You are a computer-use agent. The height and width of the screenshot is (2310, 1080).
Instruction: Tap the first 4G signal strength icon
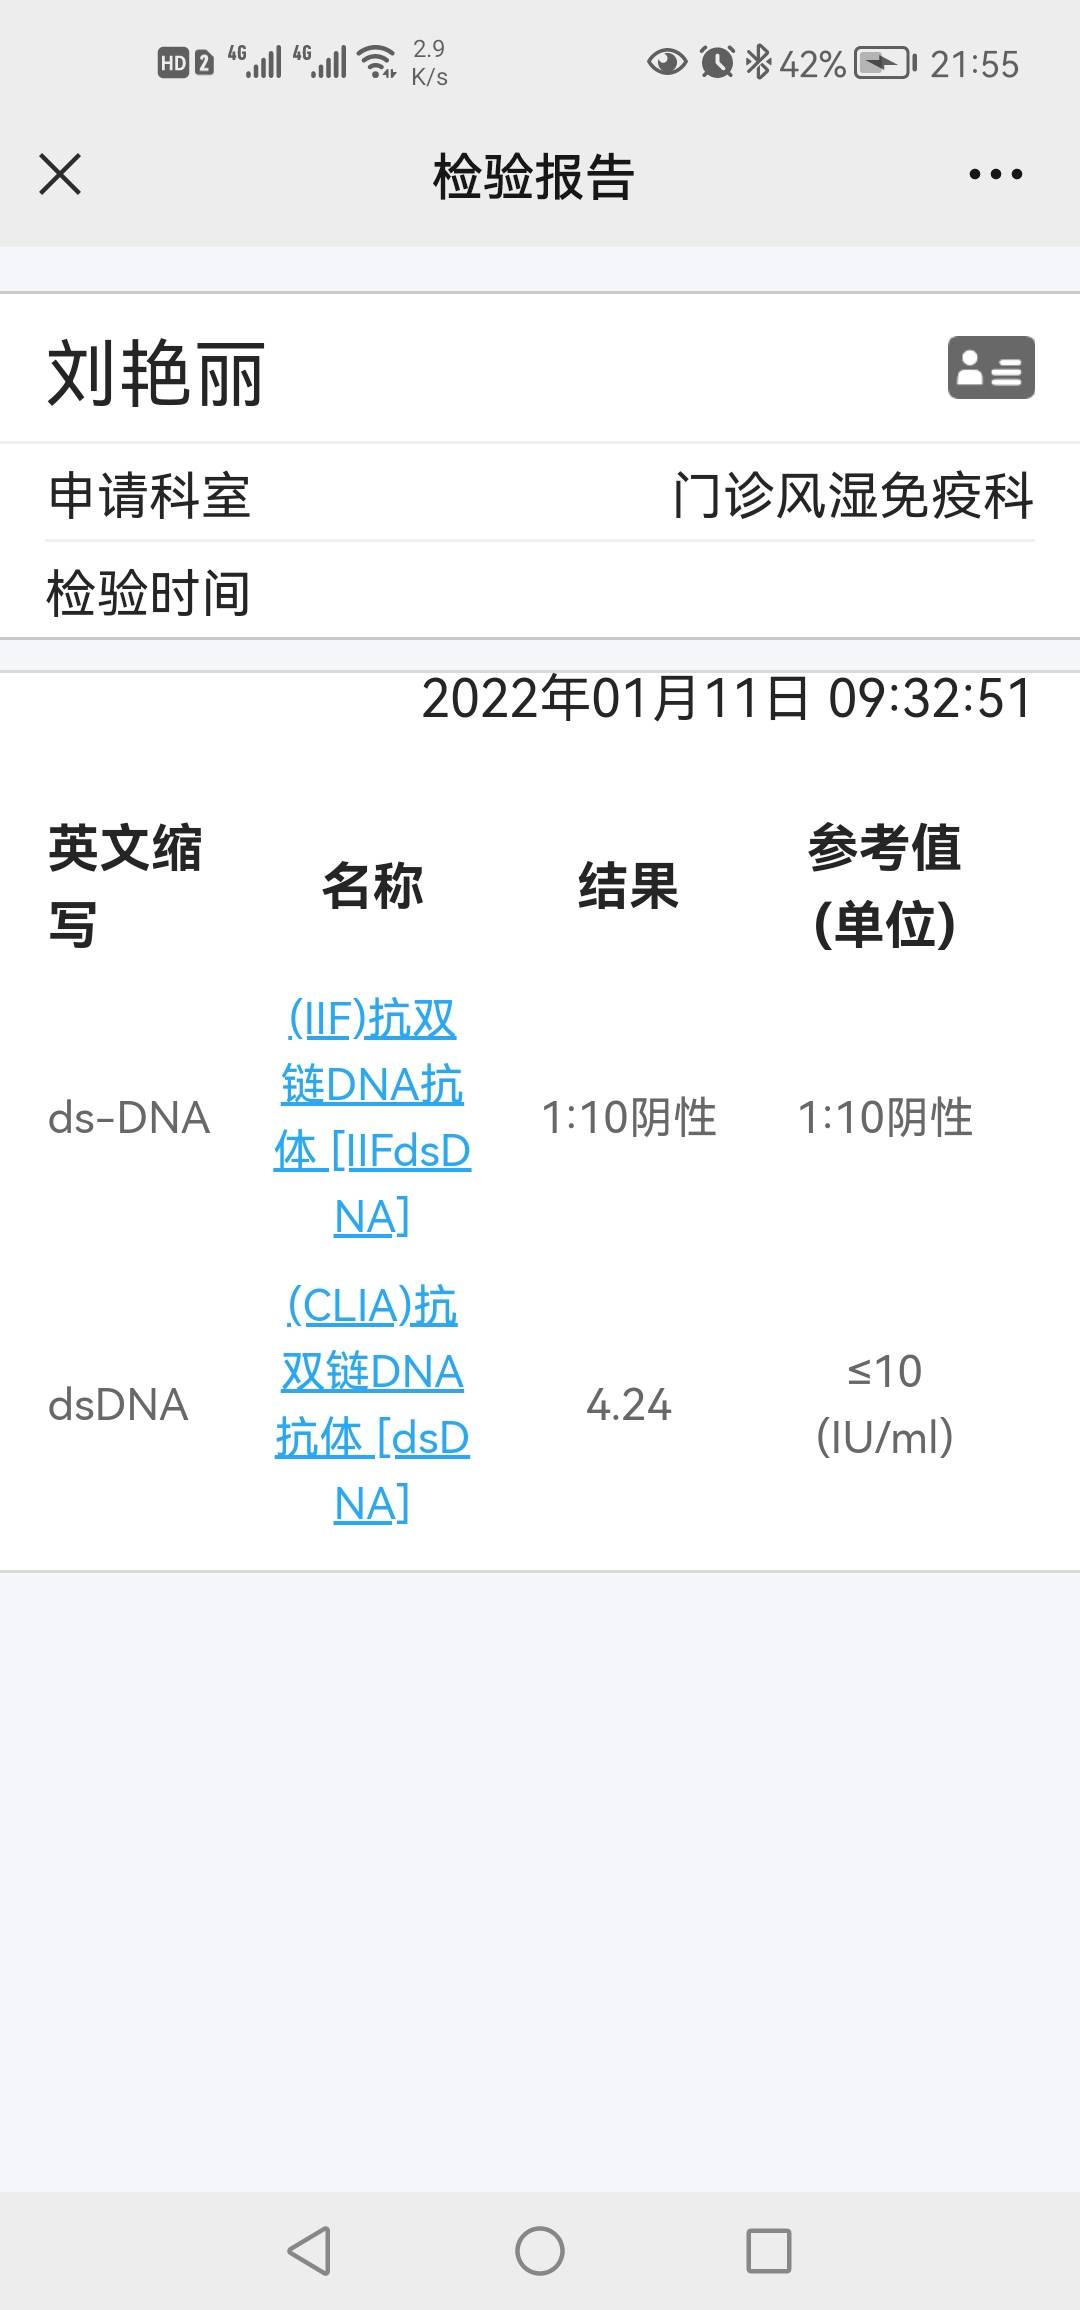tap(258, 60)
